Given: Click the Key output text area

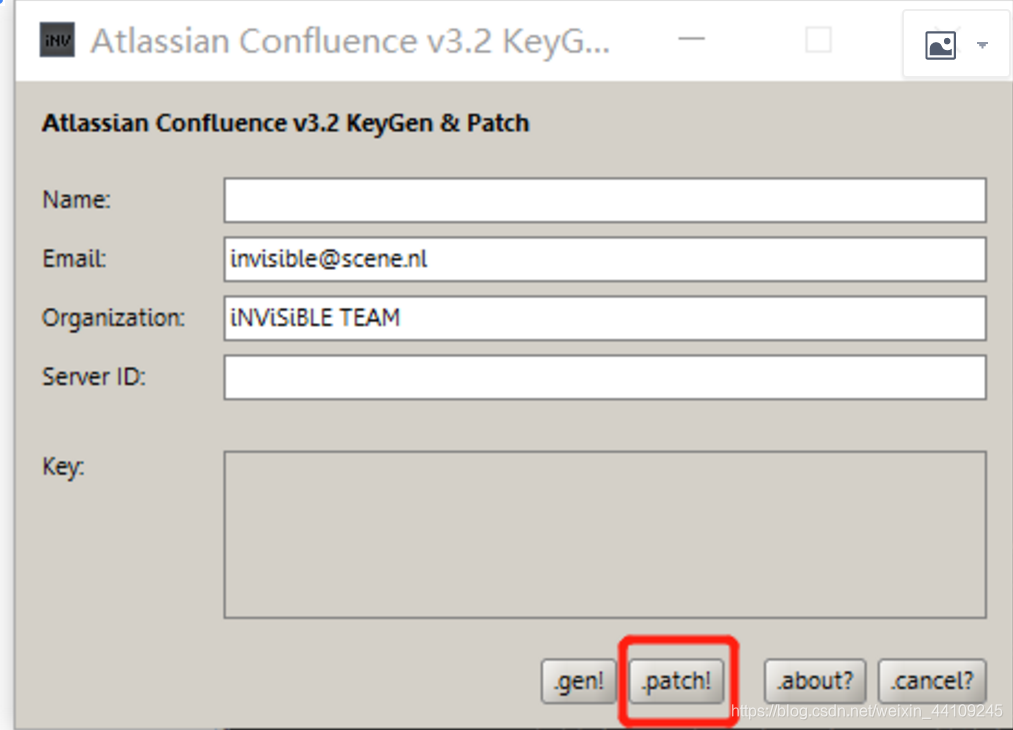Looking at the screenshot, I should (x=605, y=535).
